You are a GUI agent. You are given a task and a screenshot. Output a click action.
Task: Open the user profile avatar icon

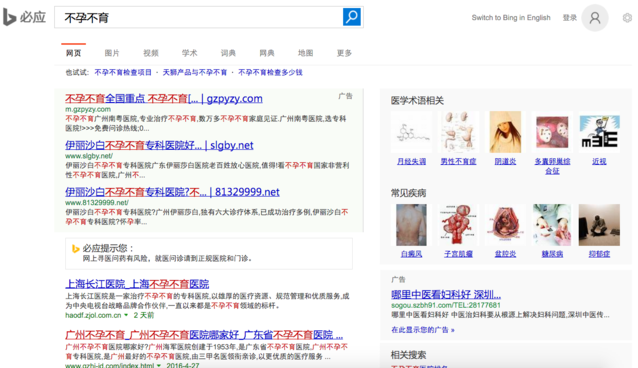594,18
